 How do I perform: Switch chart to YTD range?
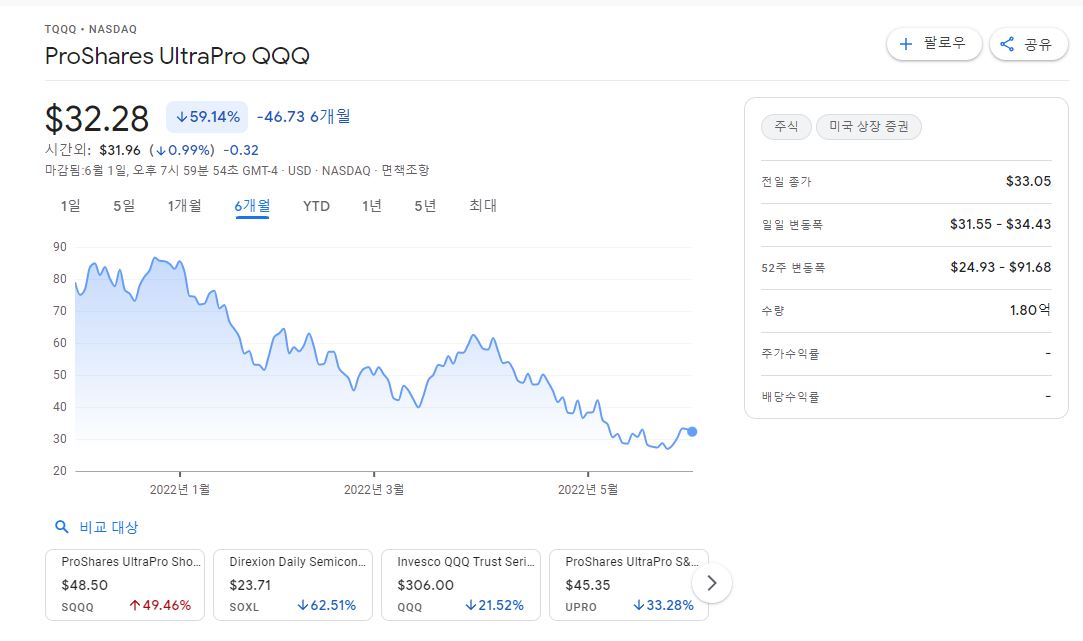316,206
